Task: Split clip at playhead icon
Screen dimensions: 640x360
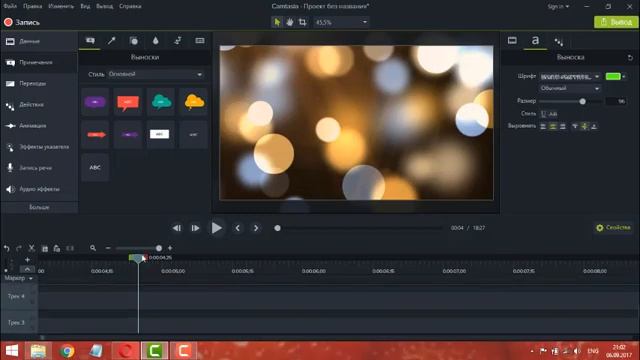Action: click(x=70, y=248)
